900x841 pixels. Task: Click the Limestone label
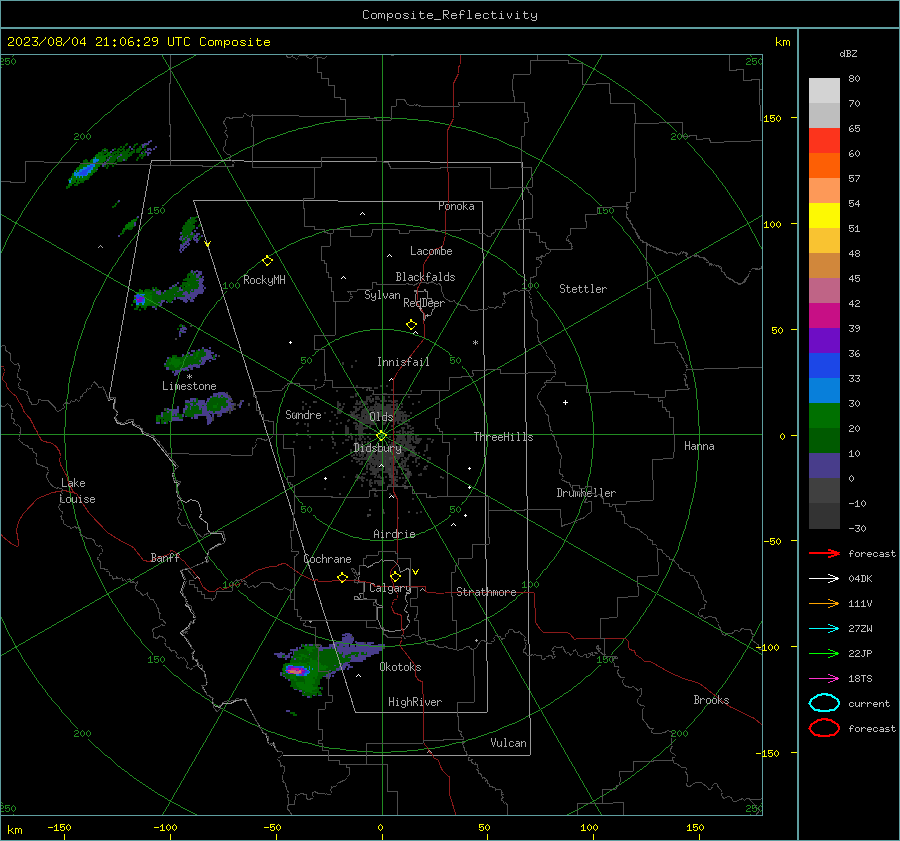click(x=189, y=386)
